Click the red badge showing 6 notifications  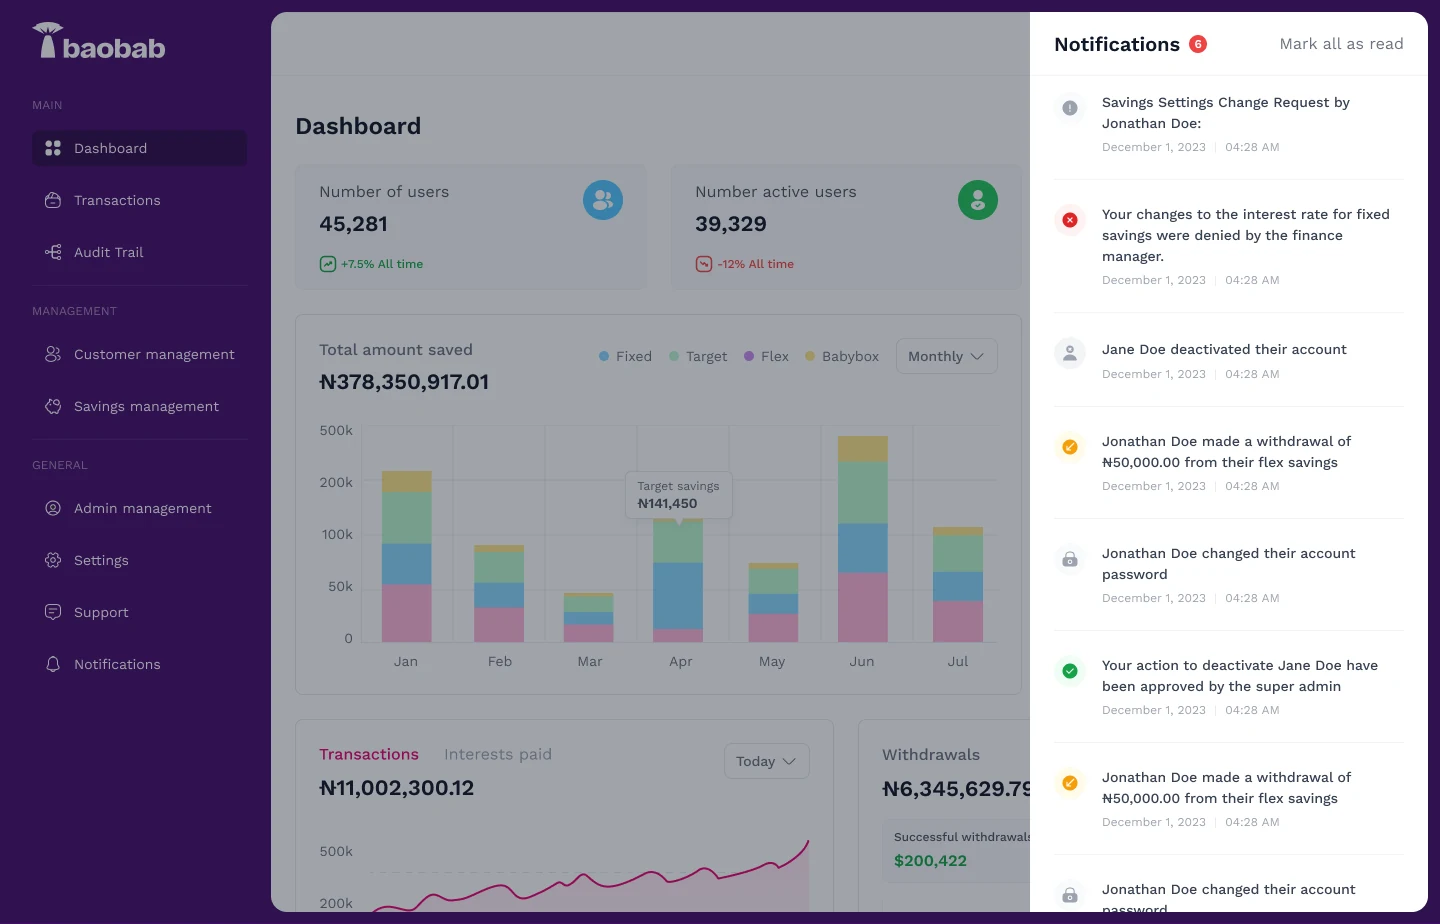point(1198,44)
